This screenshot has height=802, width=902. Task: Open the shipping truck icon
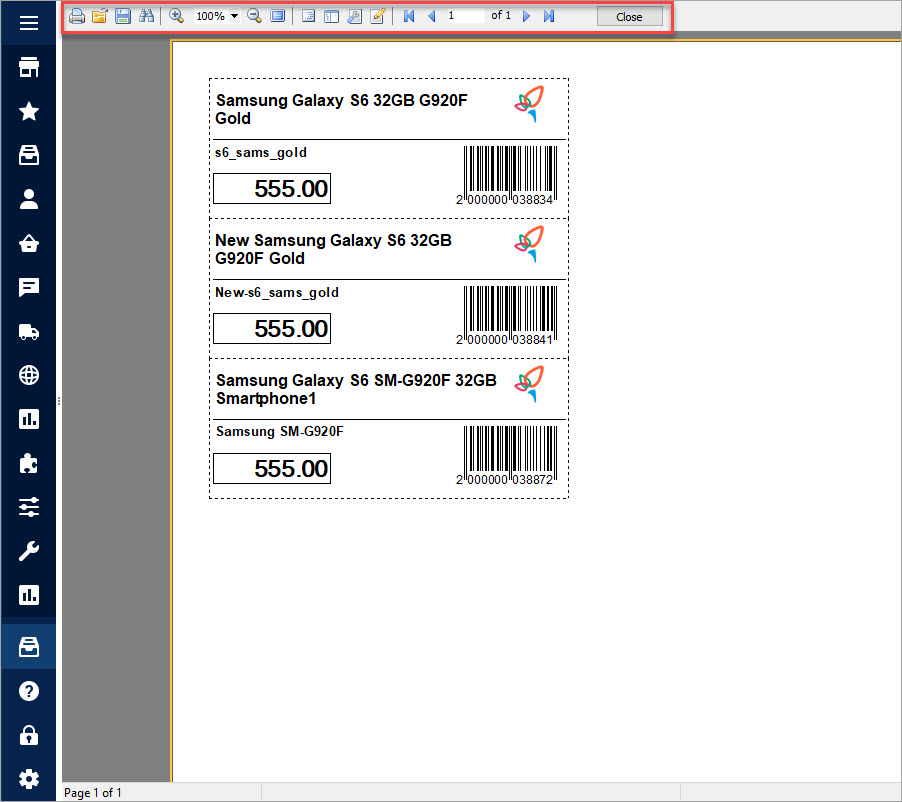29,331
